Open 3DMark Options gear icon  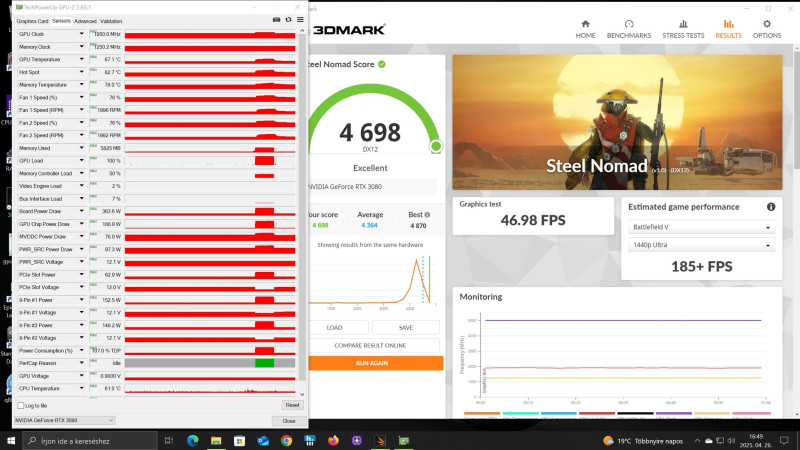767,24
